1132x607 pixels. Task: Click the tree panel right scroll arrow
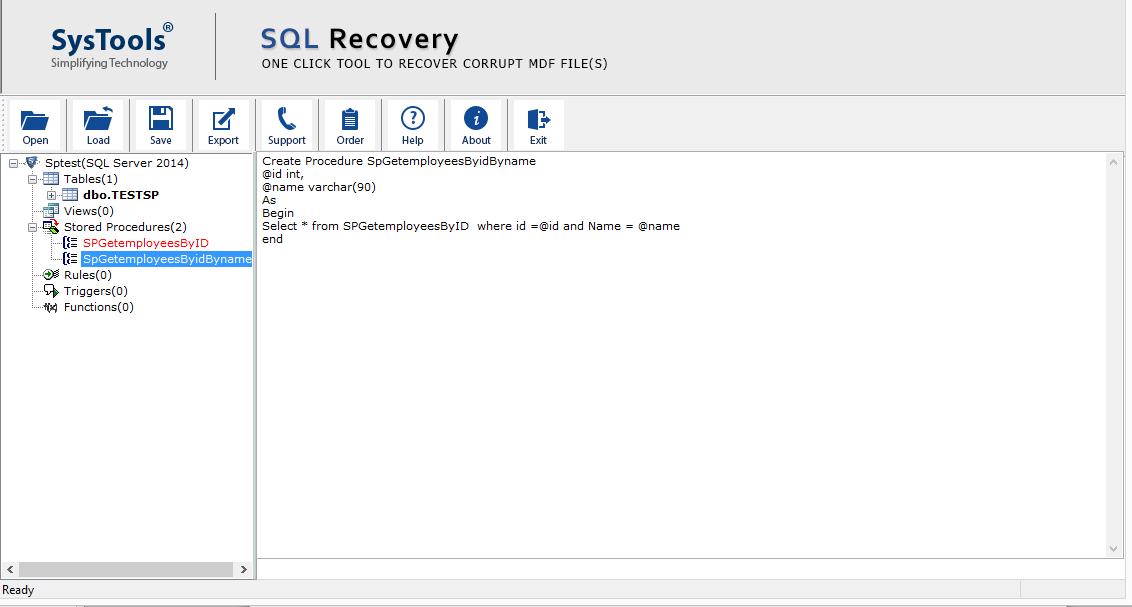(243, 569)
